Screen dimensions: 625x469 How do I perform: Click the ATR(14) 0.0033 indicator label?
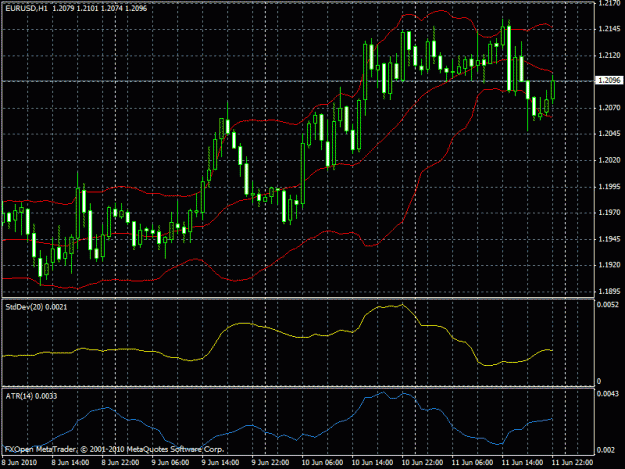(31, 396)
